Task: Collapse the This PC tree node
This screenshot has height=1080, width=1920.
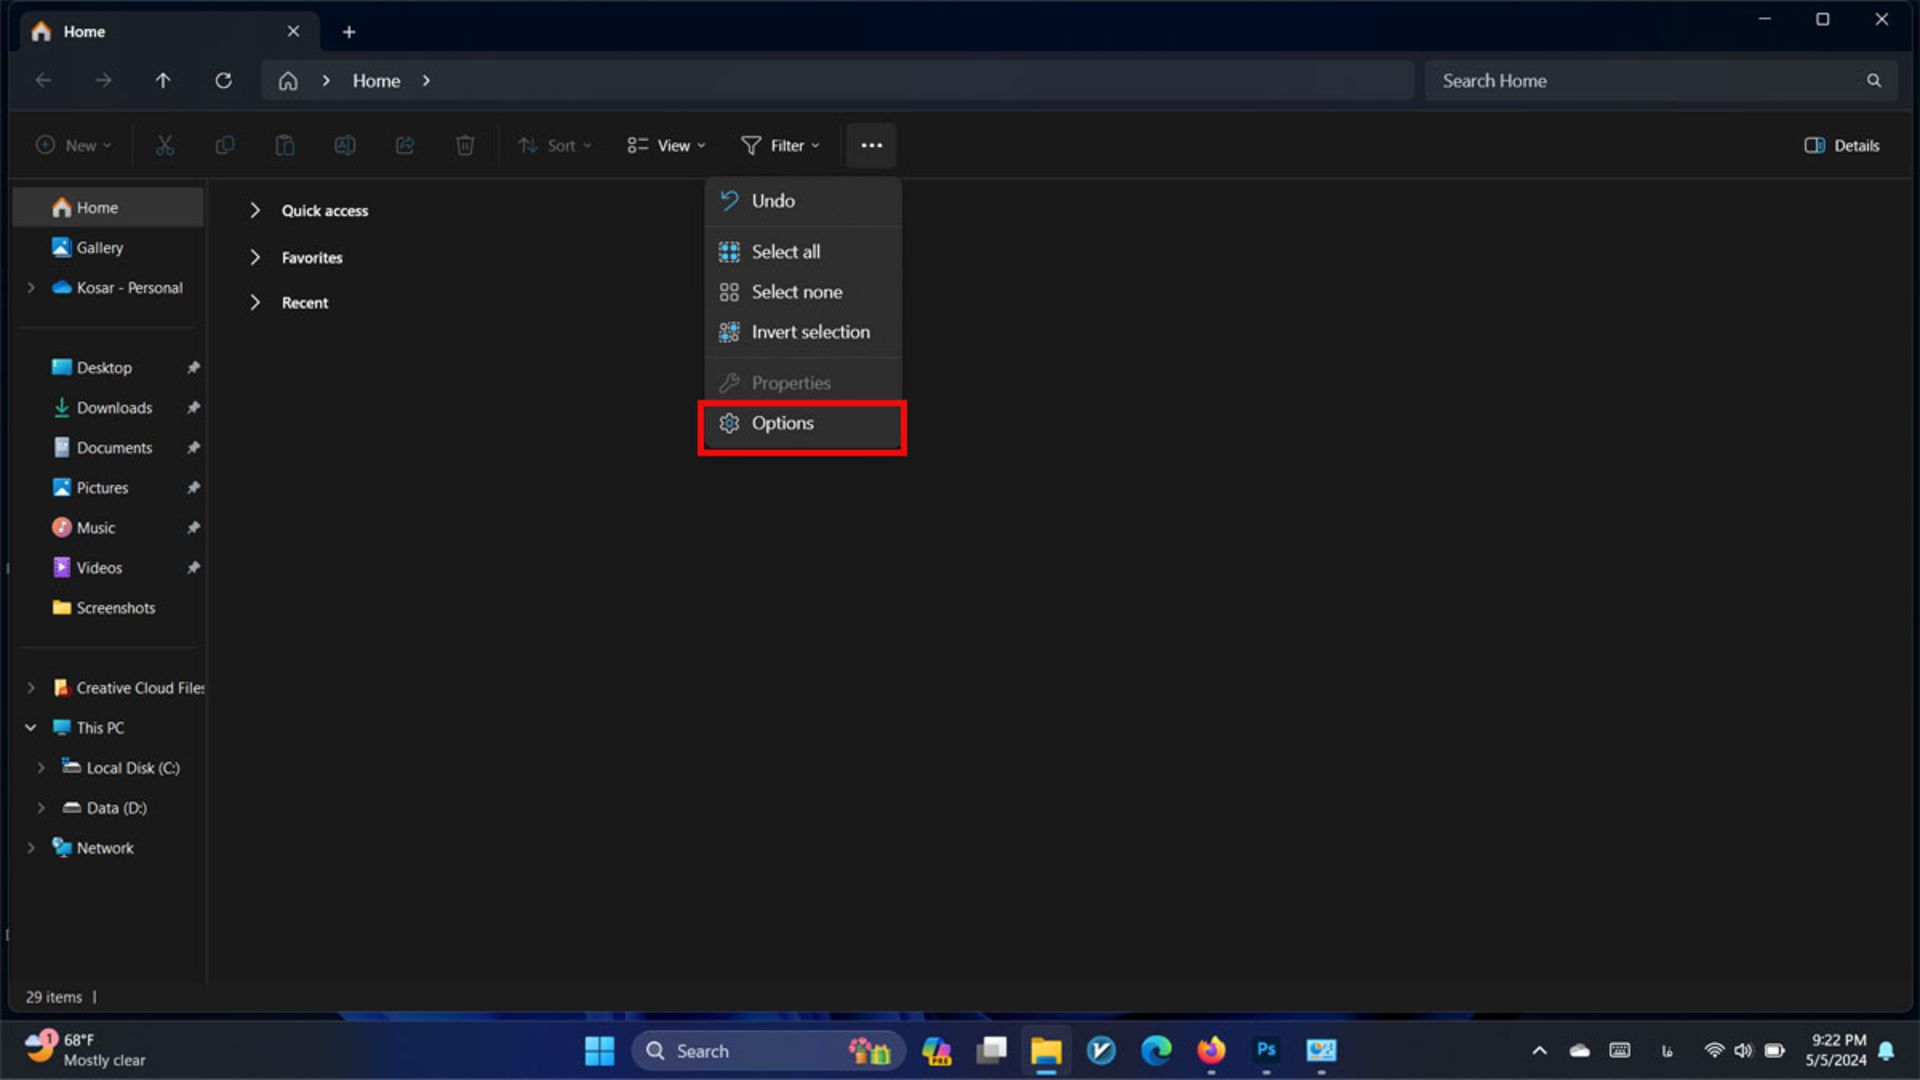Action: pos(31,728)
